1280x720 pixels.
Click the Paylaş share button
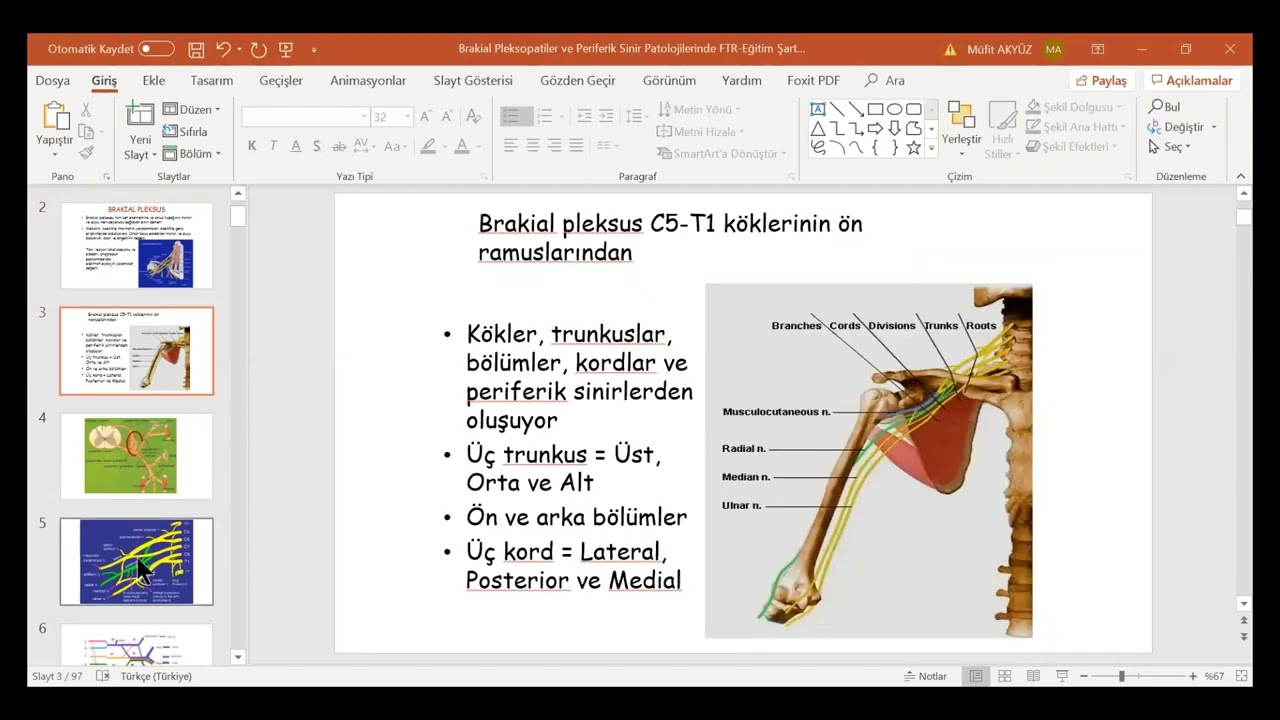pyautogui.click(x=1101, y=80)
